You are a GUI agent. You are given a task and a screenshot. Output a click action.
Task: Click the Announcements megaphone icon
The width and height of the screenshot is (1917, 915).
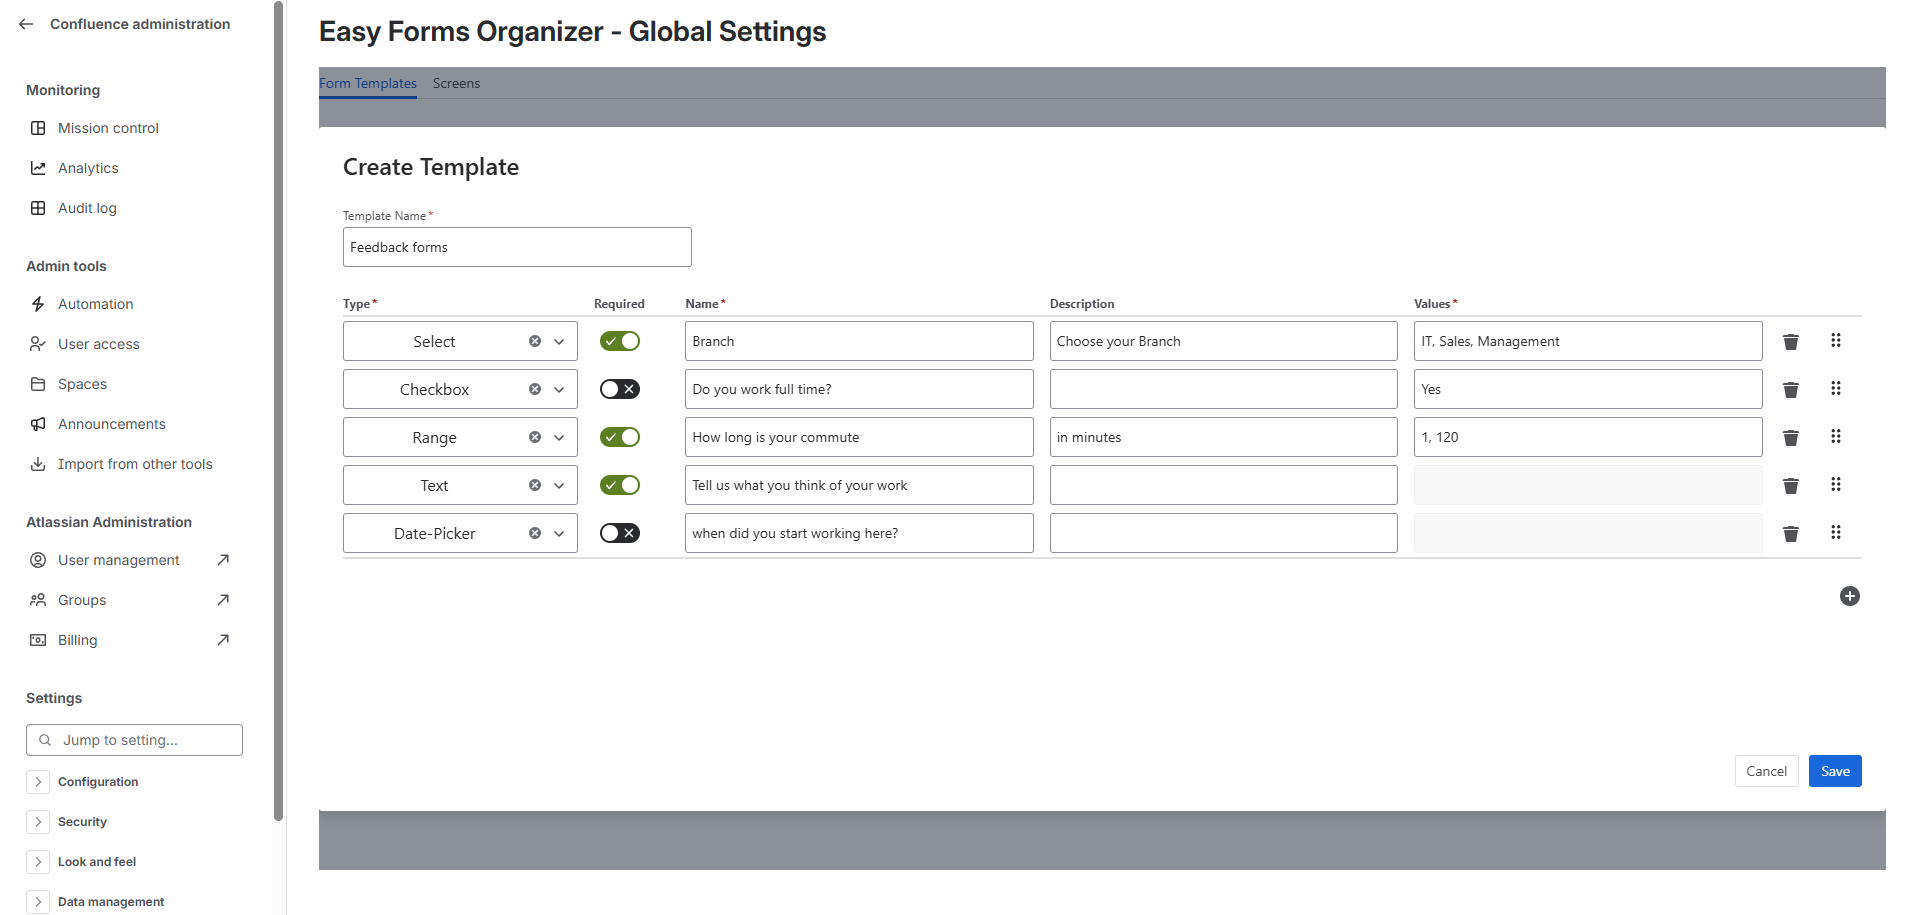(x=38, y=424)
